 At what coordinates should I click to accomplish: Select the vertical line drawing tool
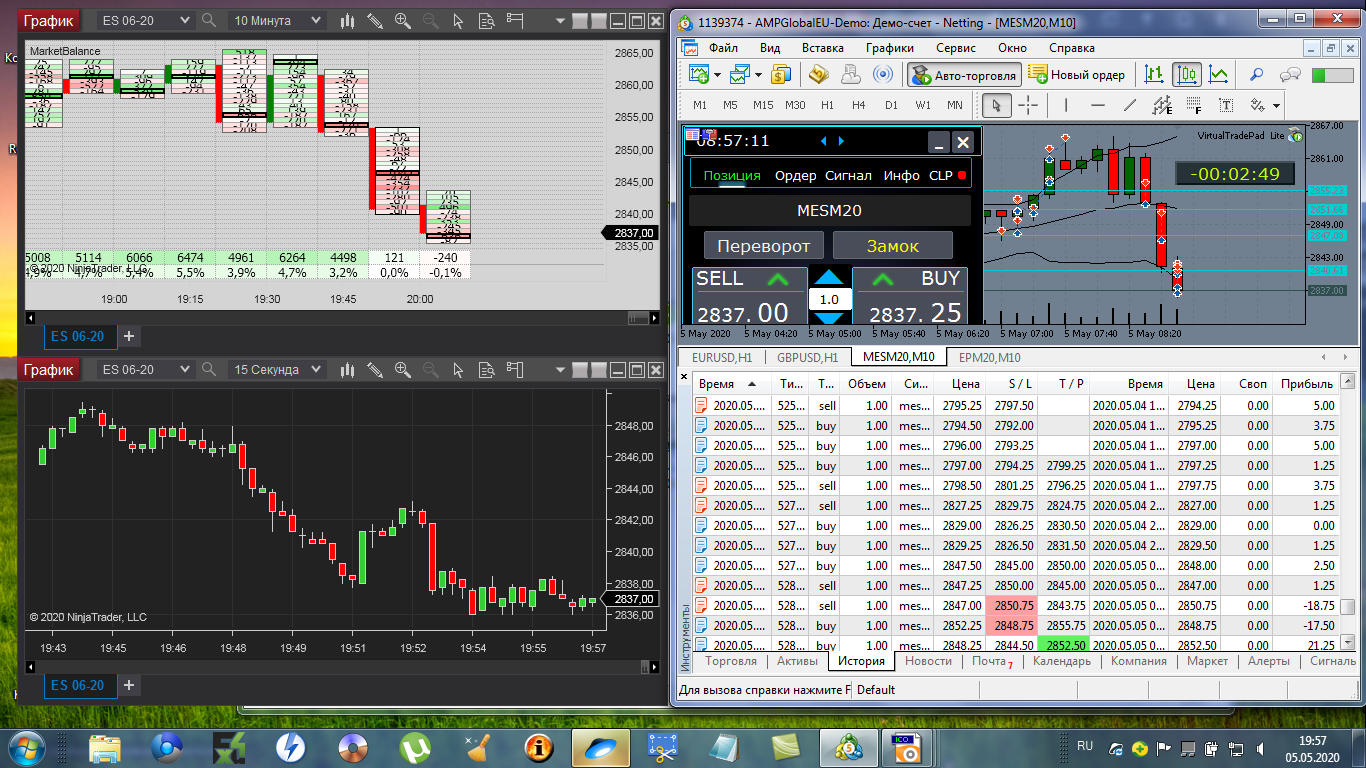tap(1066, 105)
